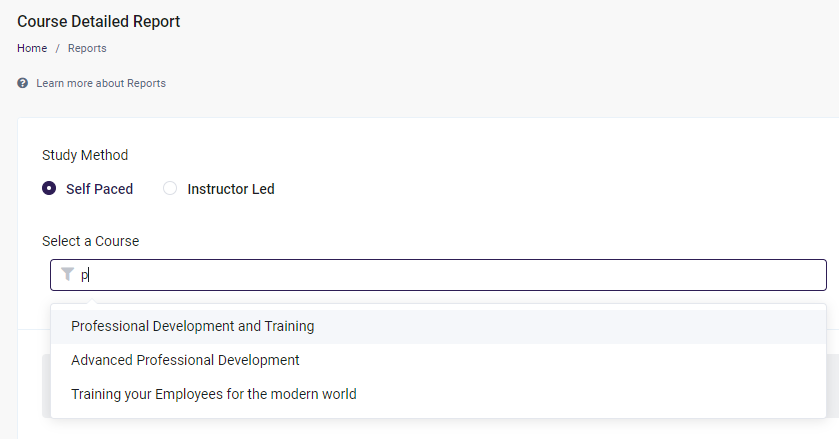
Task: Click empty space right of Instructor Led
Action: click(x=500, y=189)
